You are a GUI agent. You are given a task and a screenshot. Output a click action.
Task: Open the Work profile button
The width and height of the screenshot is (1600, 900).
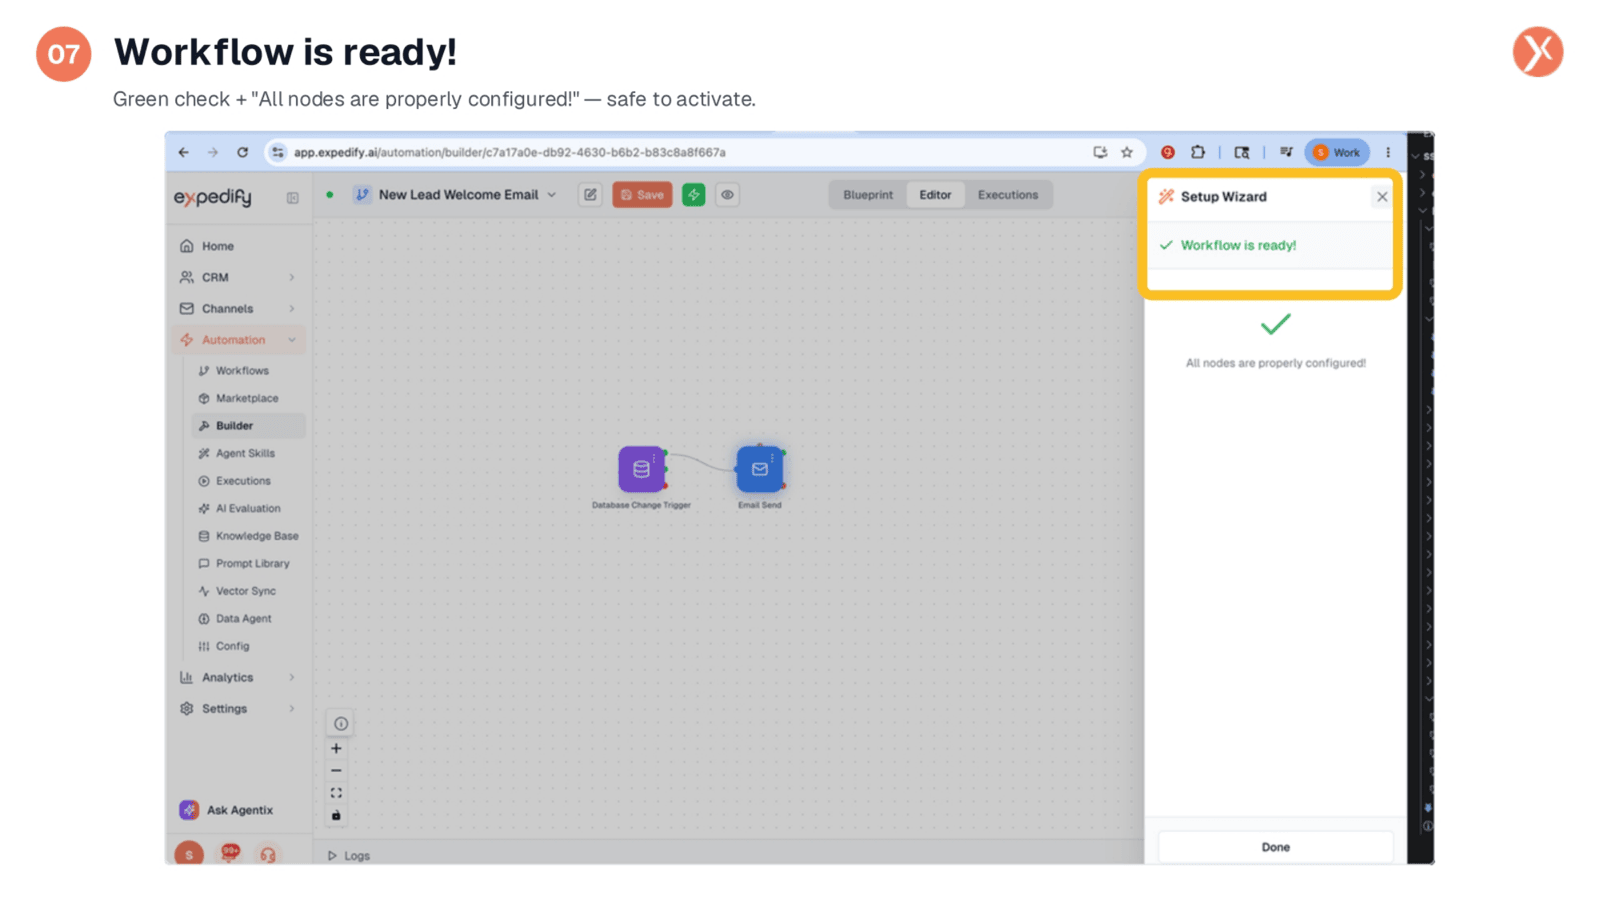pyautogui.click(x=1337, y=152)
